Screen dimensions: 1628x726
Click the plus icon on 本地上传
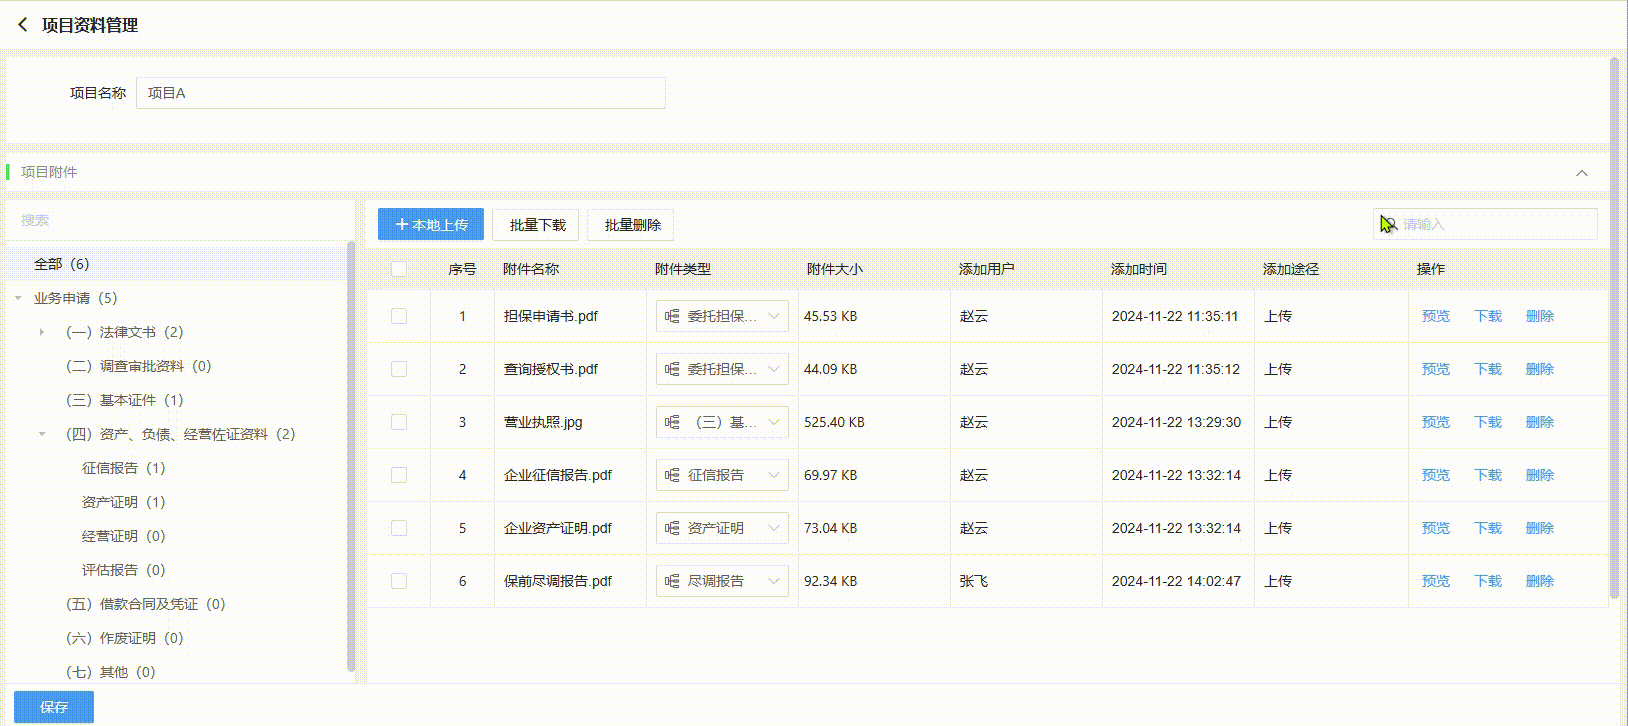tap(402, 225)
